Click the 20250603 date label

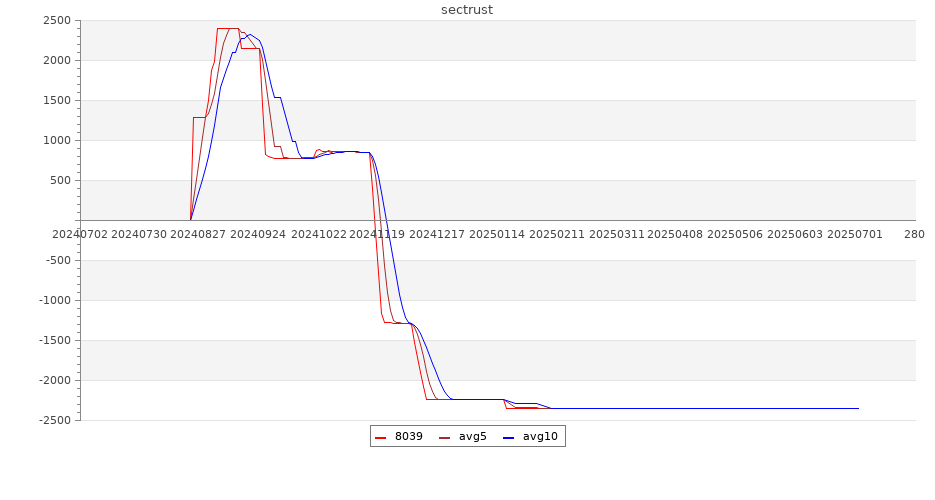[795, 234]
